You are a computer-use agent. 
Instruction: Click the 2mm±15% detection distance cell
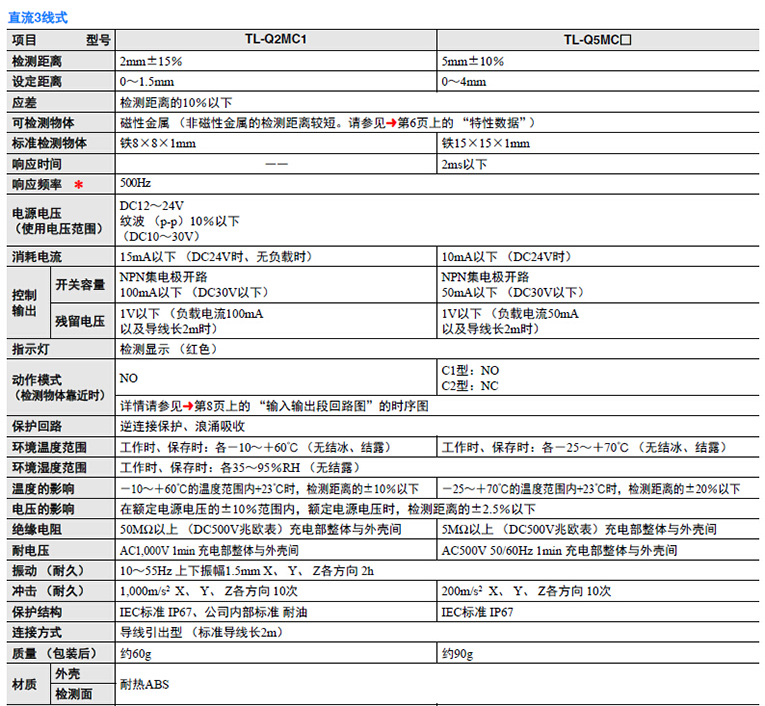(x=150, y=61)
